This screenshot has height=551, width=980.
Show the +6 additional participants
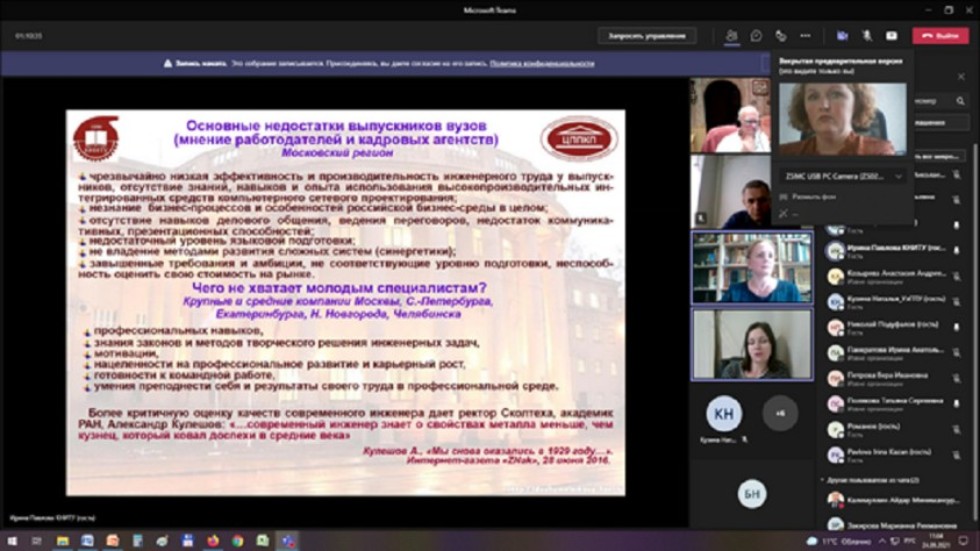click(780, 413)
